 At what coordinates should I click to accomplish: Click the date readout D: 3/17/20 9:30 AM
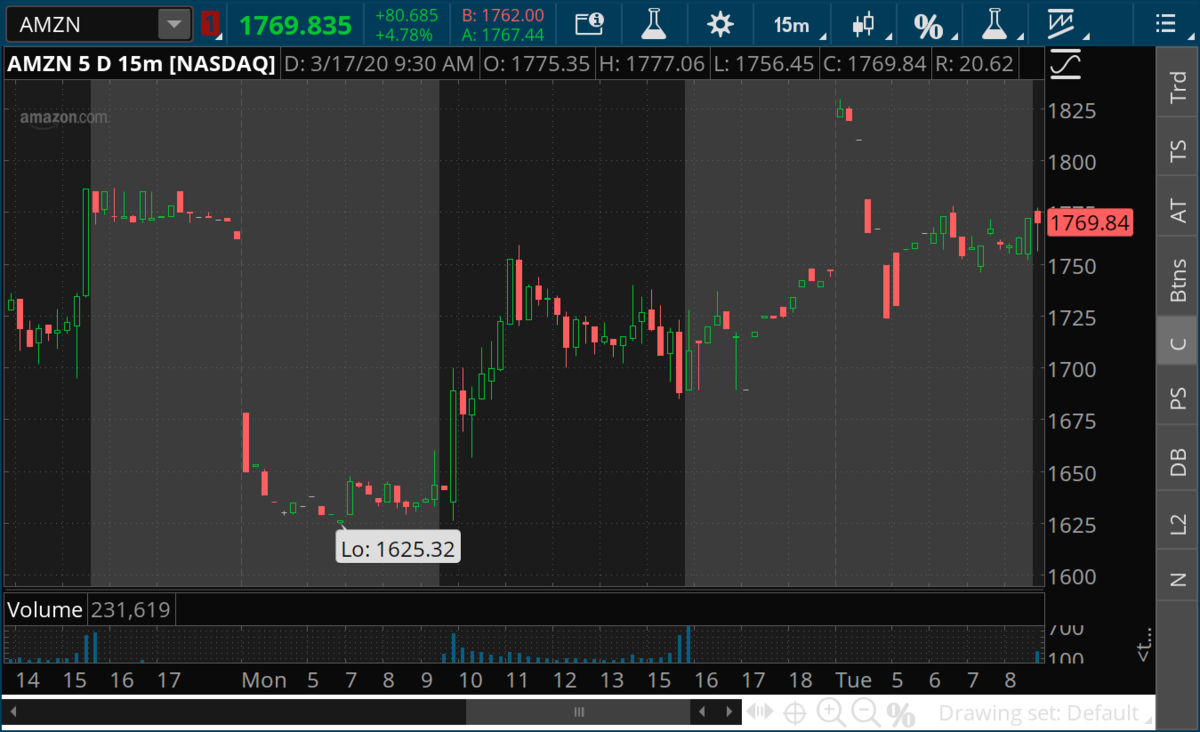[x=379, y=65]
